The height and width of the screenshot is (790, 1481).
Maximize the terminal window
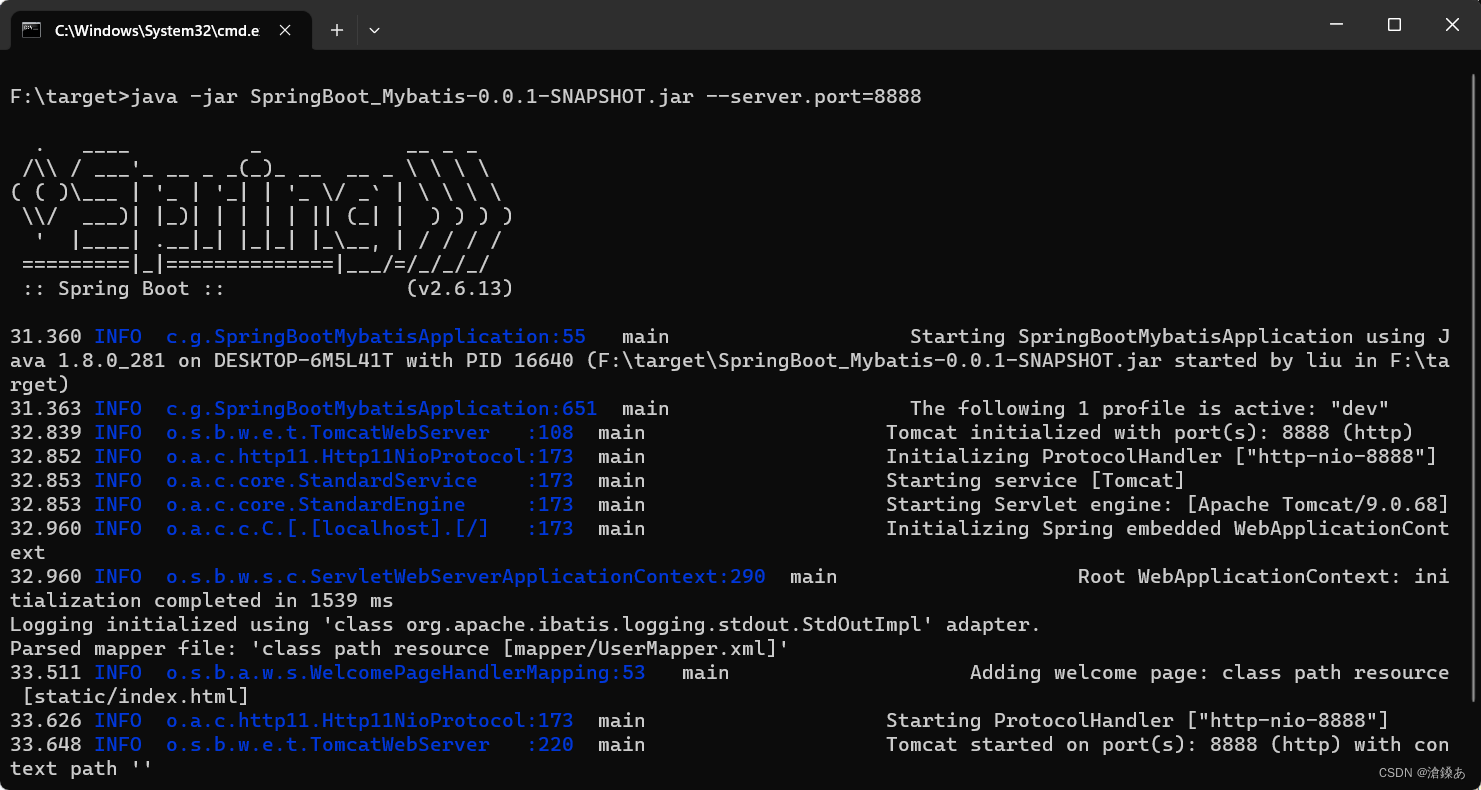tap(1394, 25)
